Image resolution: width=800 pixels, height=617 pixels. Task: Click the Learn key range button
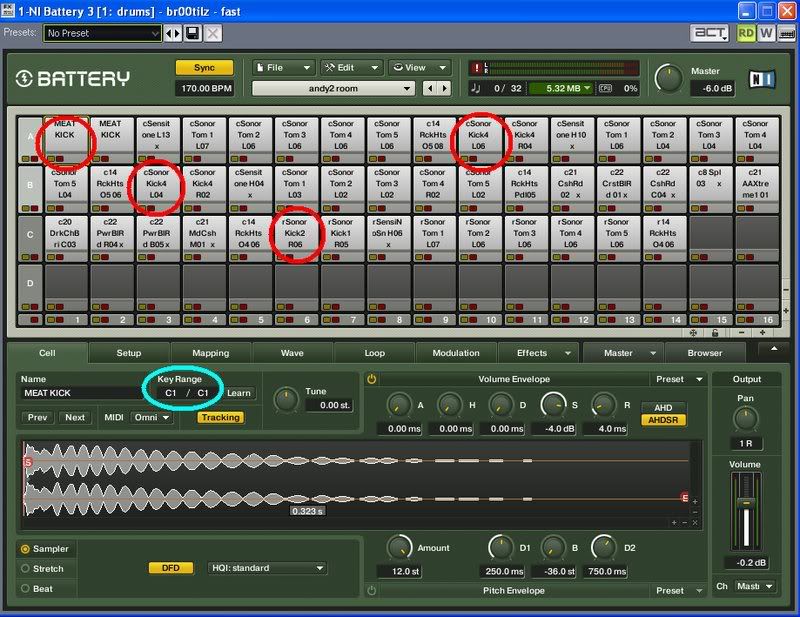tap(239, 393)
